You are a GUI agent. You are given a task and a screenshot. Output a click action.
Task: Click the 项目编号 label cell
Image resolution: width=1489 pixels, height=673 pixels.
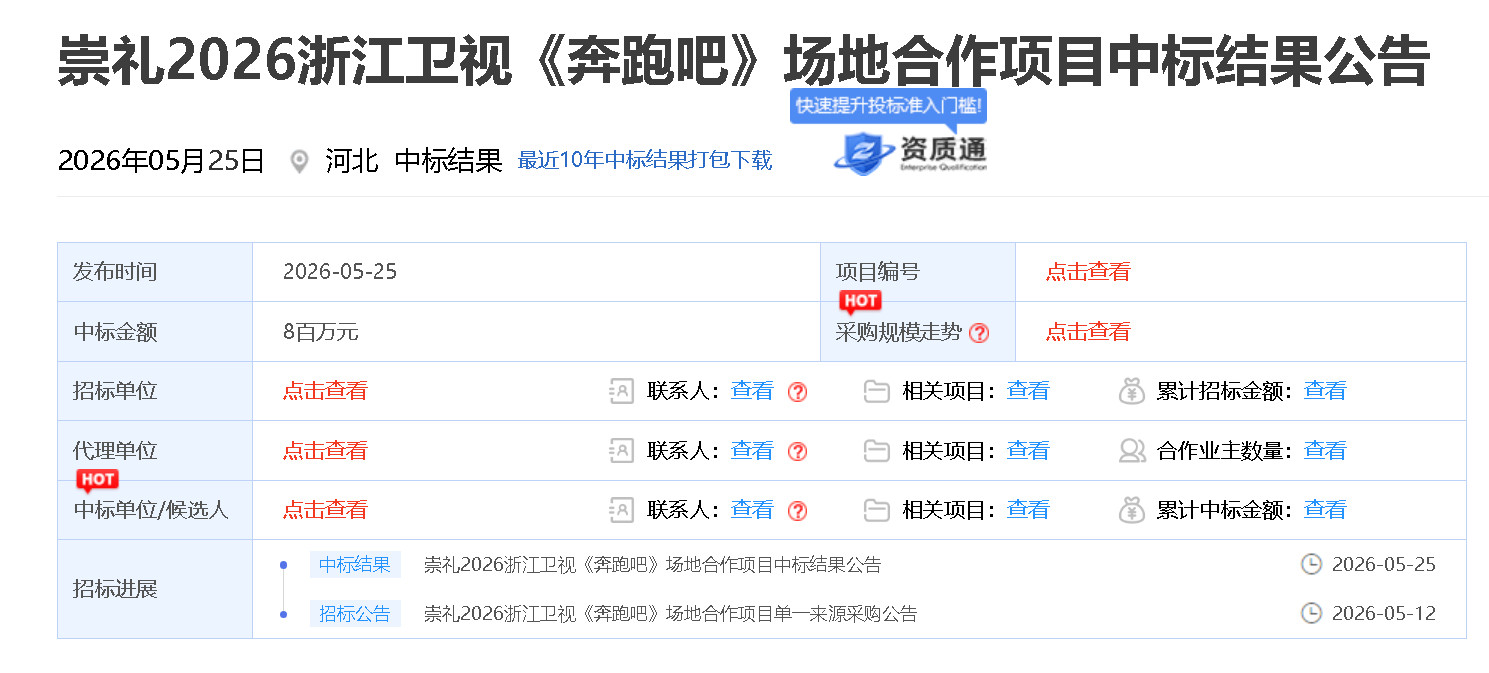(x=918, y=272)
